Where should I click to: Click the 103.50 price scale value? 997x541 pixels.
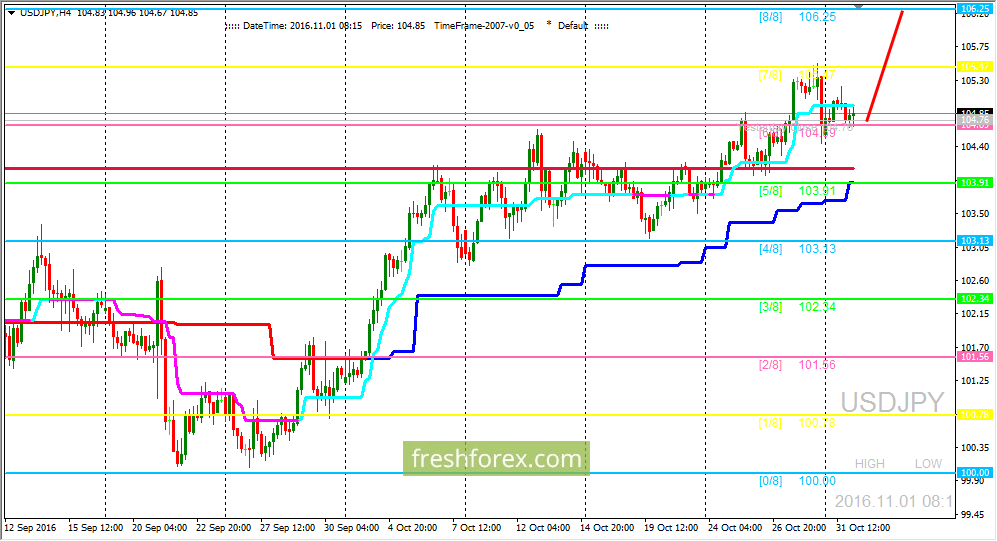tap(975, 214)
